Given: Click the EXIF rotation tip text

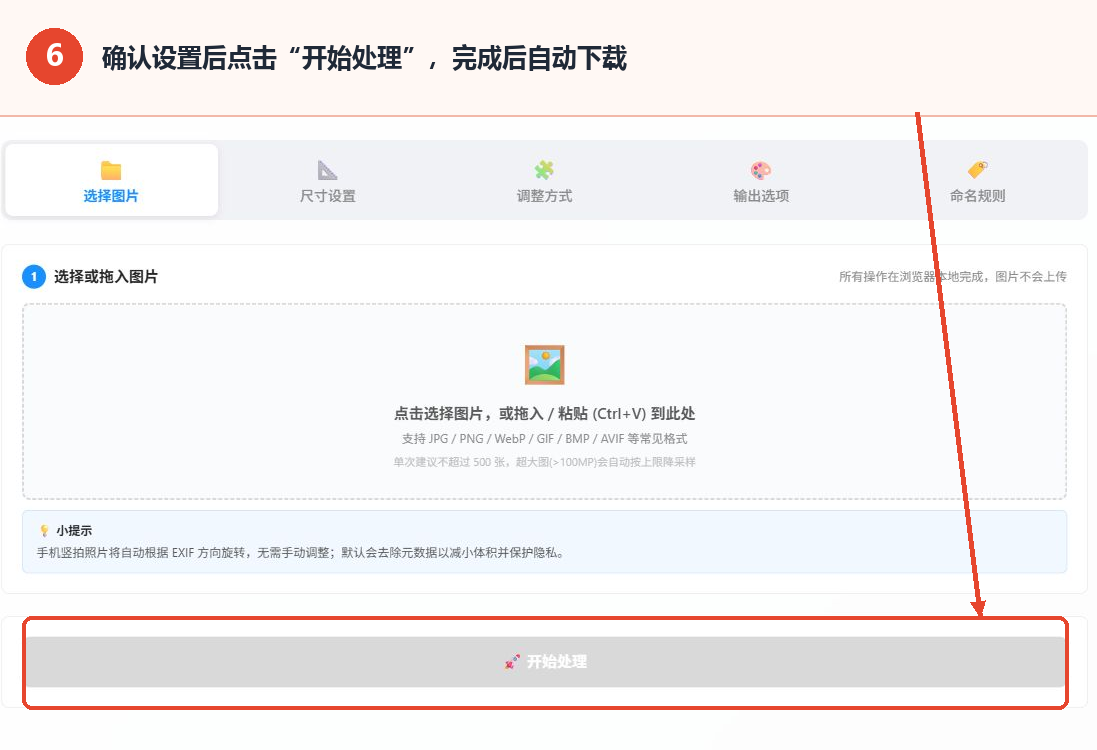Looking at the screenshot, I should (x=301, y=553).
